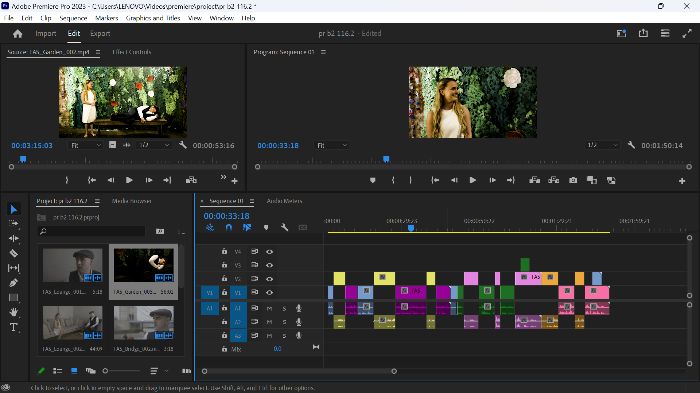Toggle sync lock on track V2

coord(254,279)
